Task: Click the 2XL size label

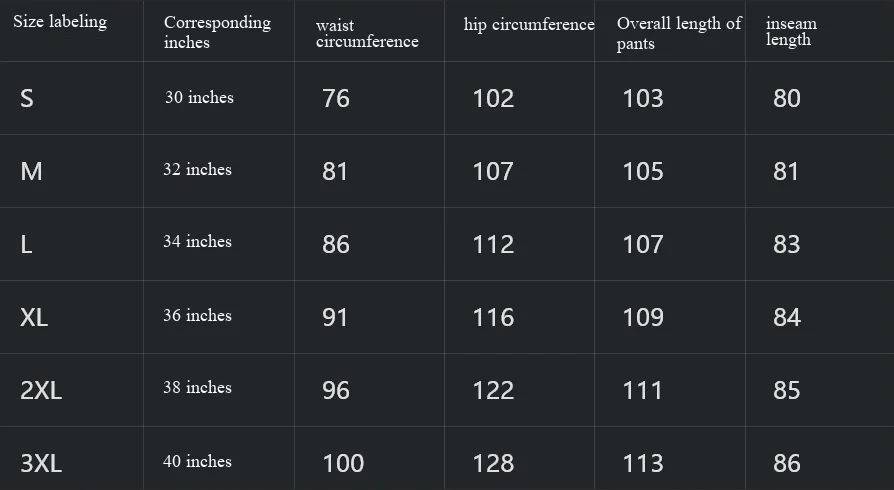Action: 41,390
